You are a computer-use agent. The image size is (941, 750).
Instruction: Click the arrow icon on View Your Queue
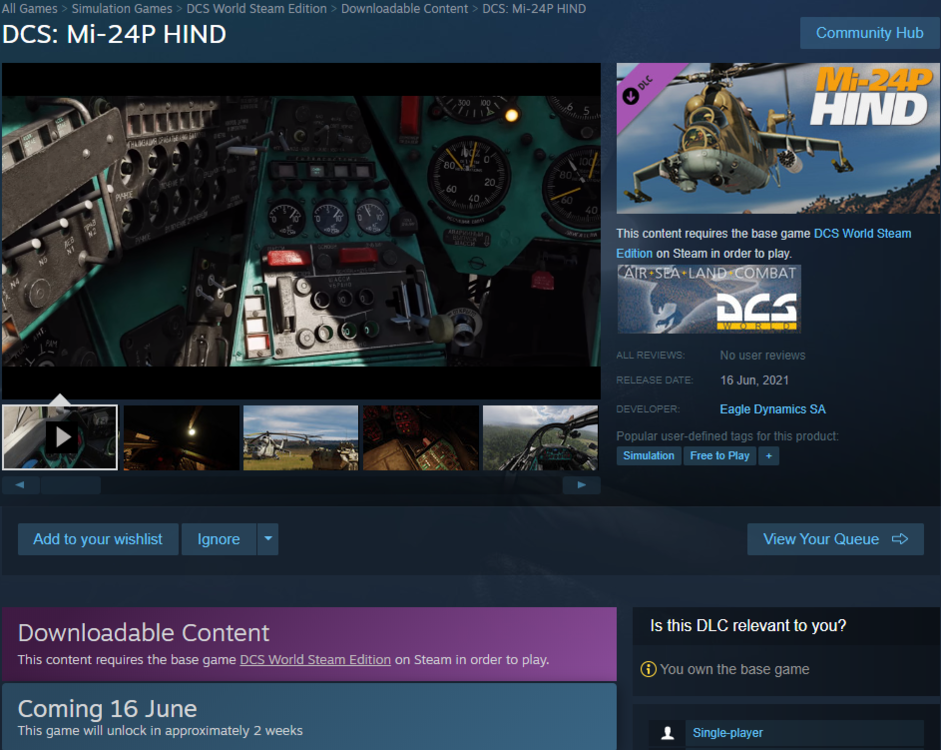click(900, 539)
